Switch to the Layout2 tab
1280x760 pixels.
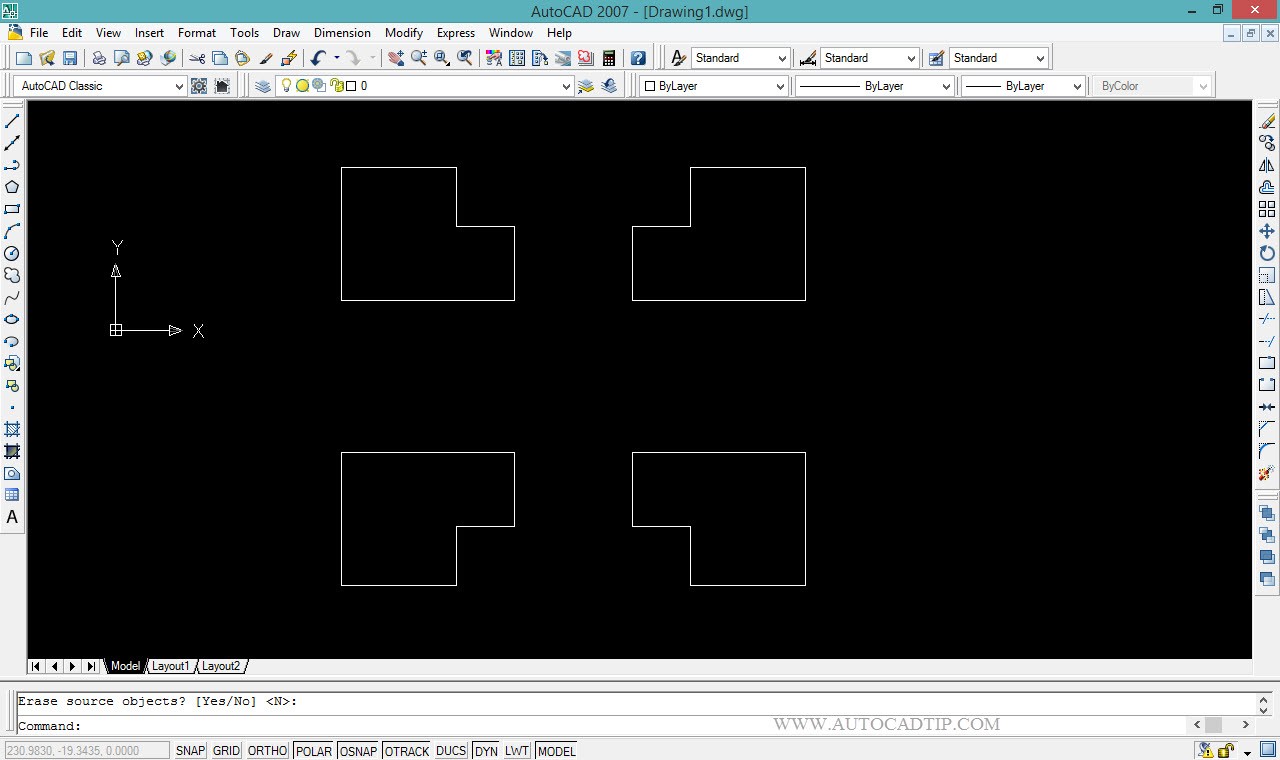[x=221, y=666]
